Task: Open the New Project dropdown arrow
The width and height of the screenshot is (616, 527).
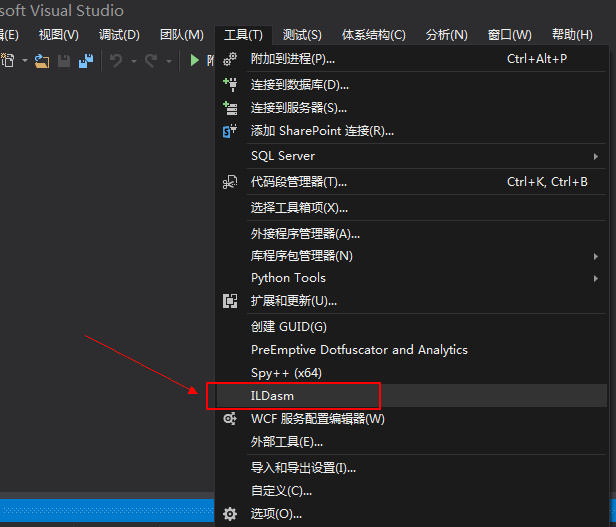Action: coord(25,61)
